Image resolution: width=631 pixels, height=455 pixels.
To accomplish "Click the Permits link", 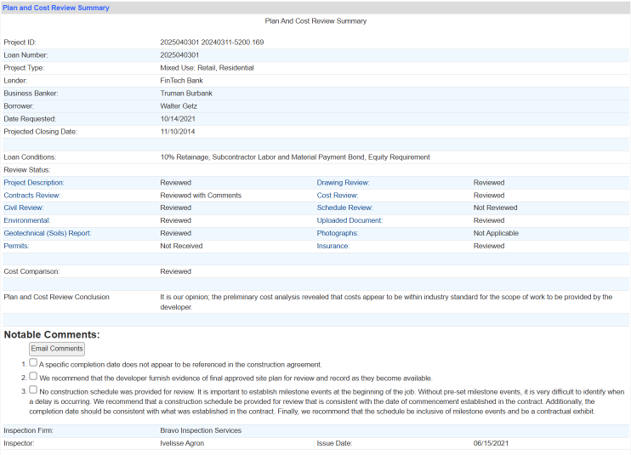I will click(17, 245).
